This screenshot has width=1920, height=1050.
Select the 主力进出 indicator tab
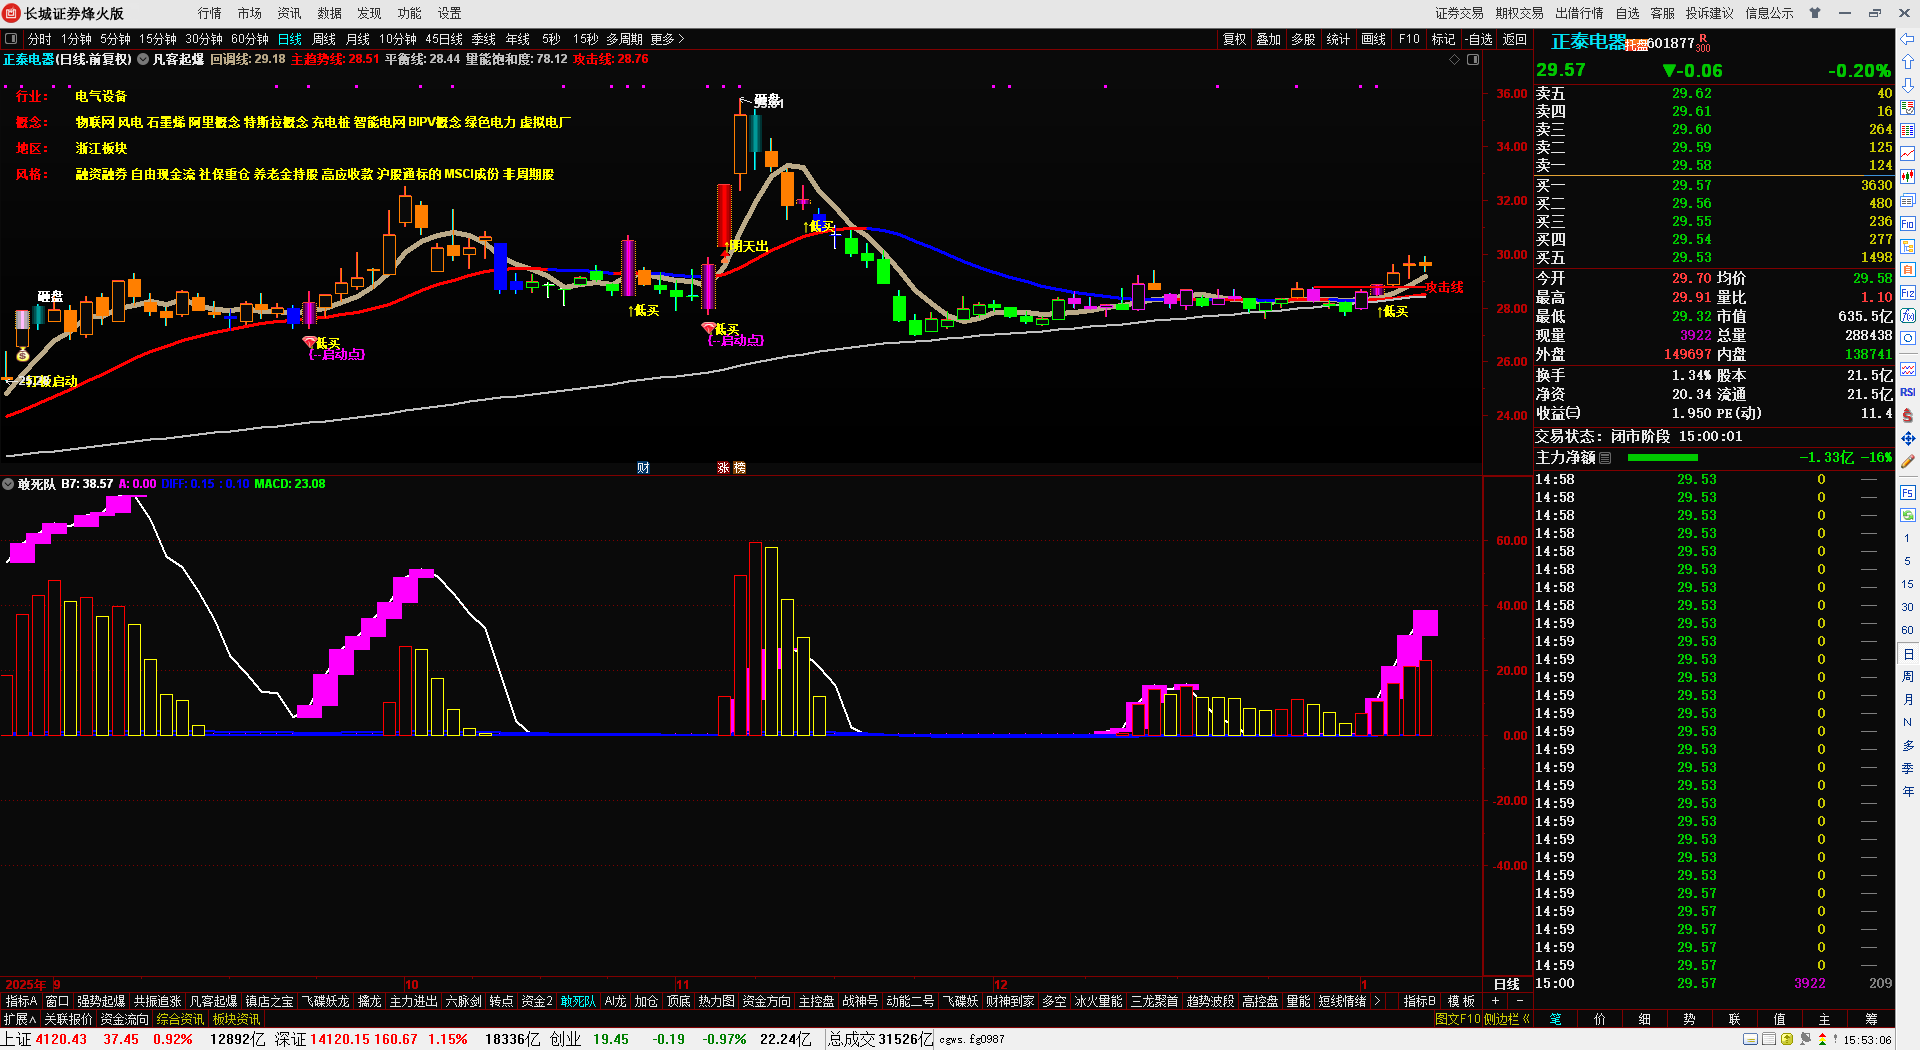click(413, 1001)
